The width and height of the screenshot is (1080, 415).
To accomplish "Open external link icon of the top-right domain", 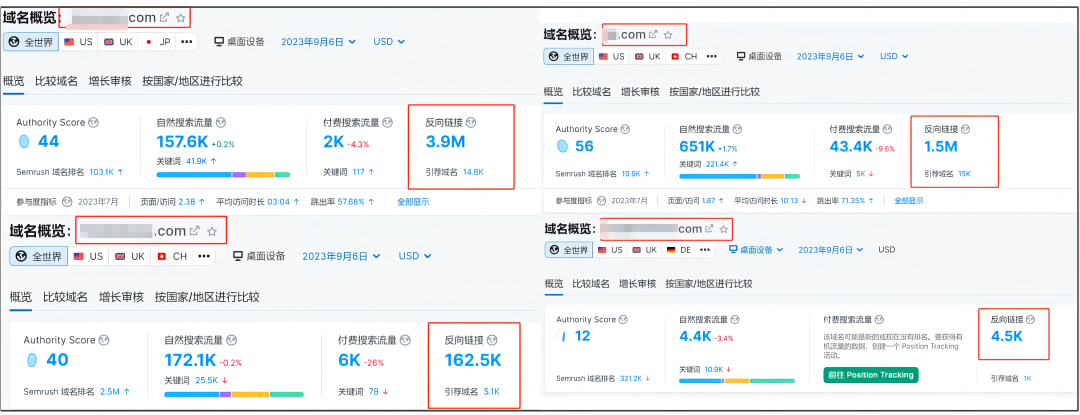I will (x=653, y=35).
